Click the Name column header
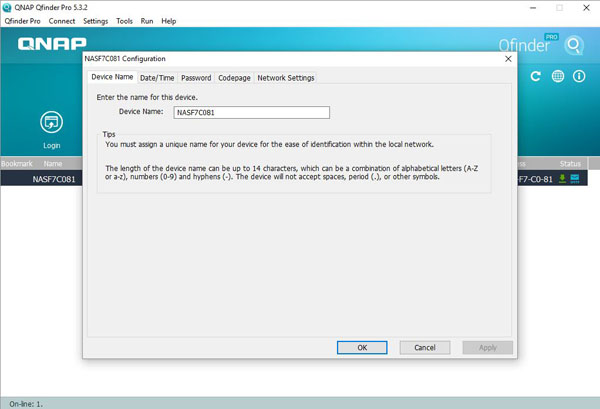 (53, 164)
